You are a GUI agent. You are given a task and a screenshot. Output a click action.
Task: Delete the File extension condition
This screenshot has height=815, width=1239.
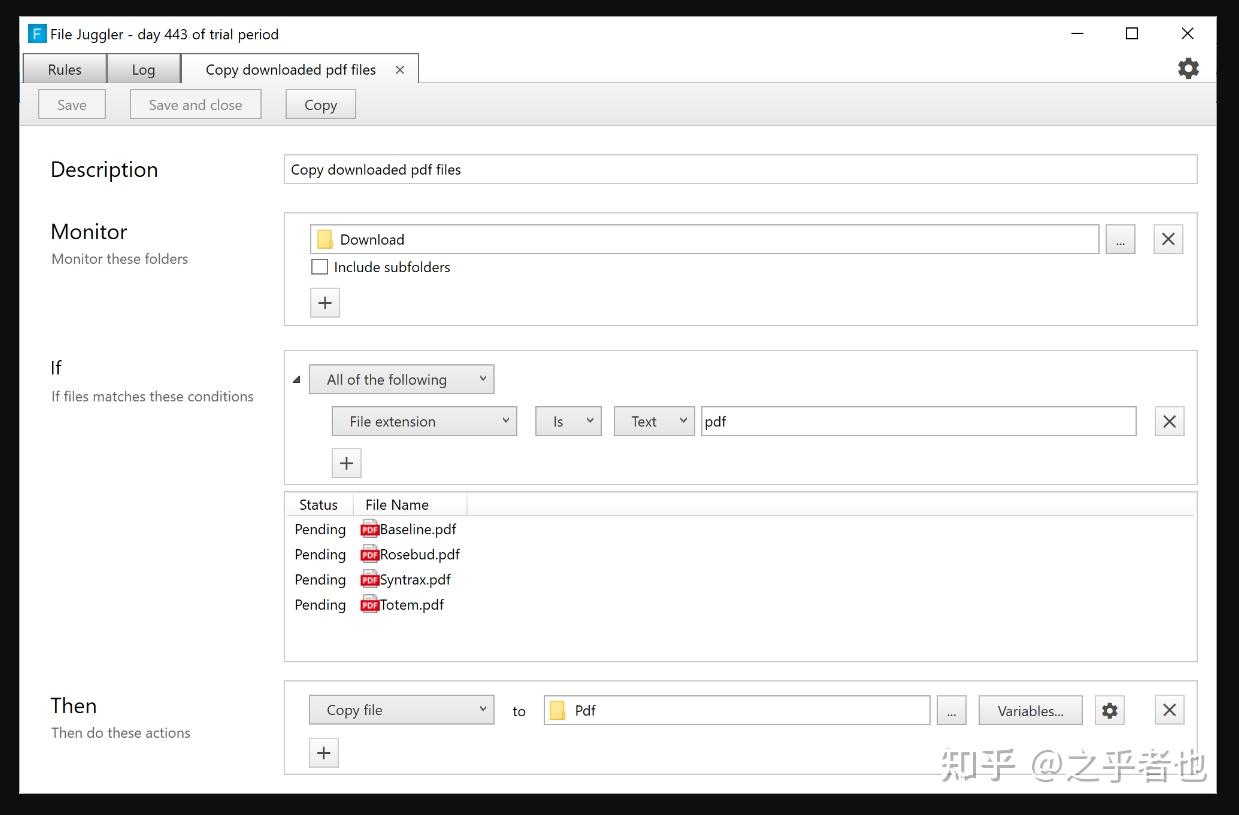tap(1169, 421)
